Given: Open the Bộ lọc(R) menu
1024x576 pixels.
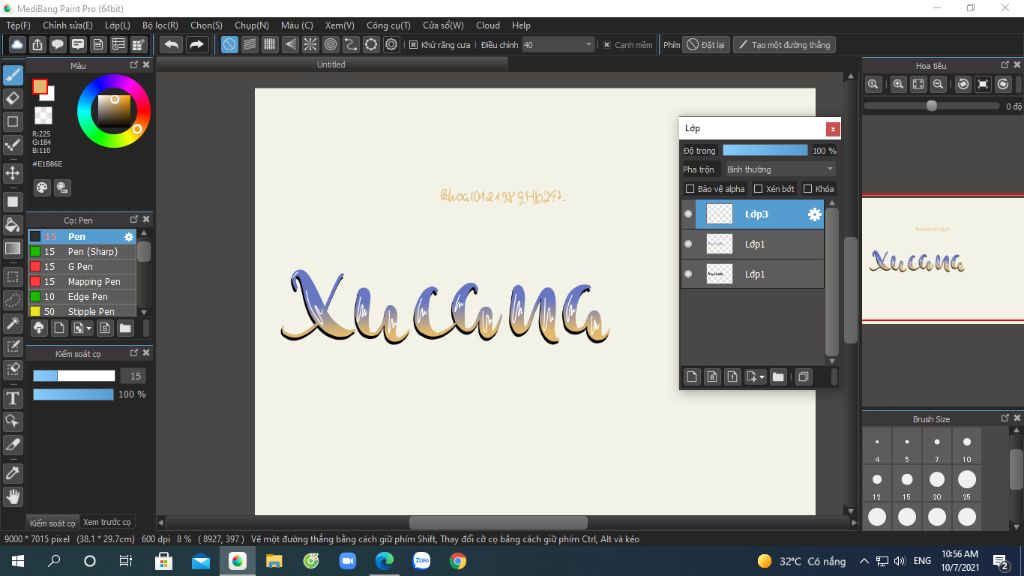Looking at the screenshot, I should (x=160, y=25).
